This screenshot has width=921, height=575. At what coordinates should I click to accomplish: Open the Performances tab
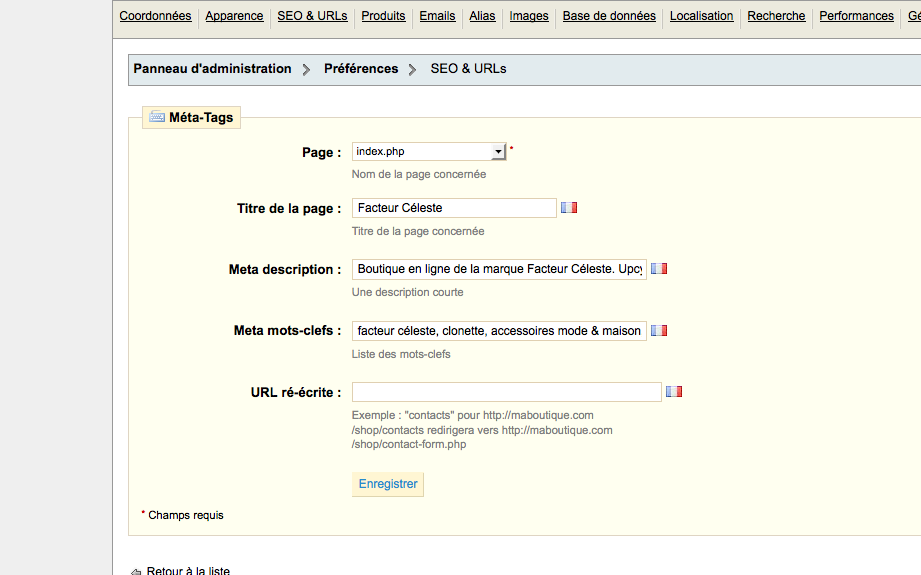tap(856, 16)
